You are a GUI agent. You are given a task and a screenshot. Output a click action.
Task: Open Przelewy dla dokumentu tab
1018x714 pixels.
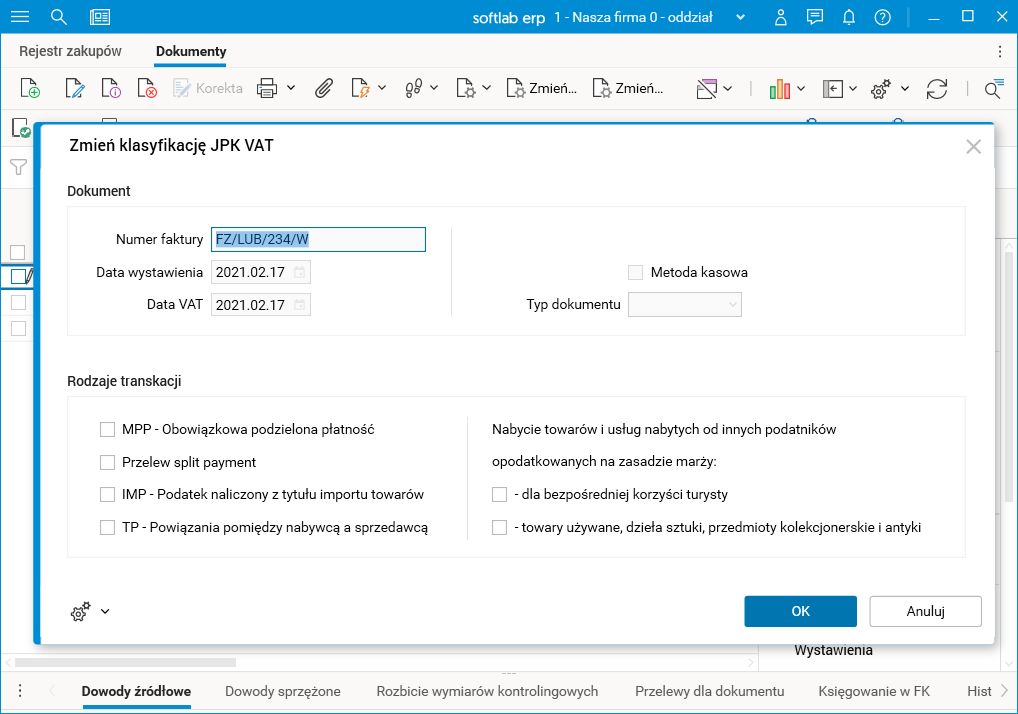[710, 691]
